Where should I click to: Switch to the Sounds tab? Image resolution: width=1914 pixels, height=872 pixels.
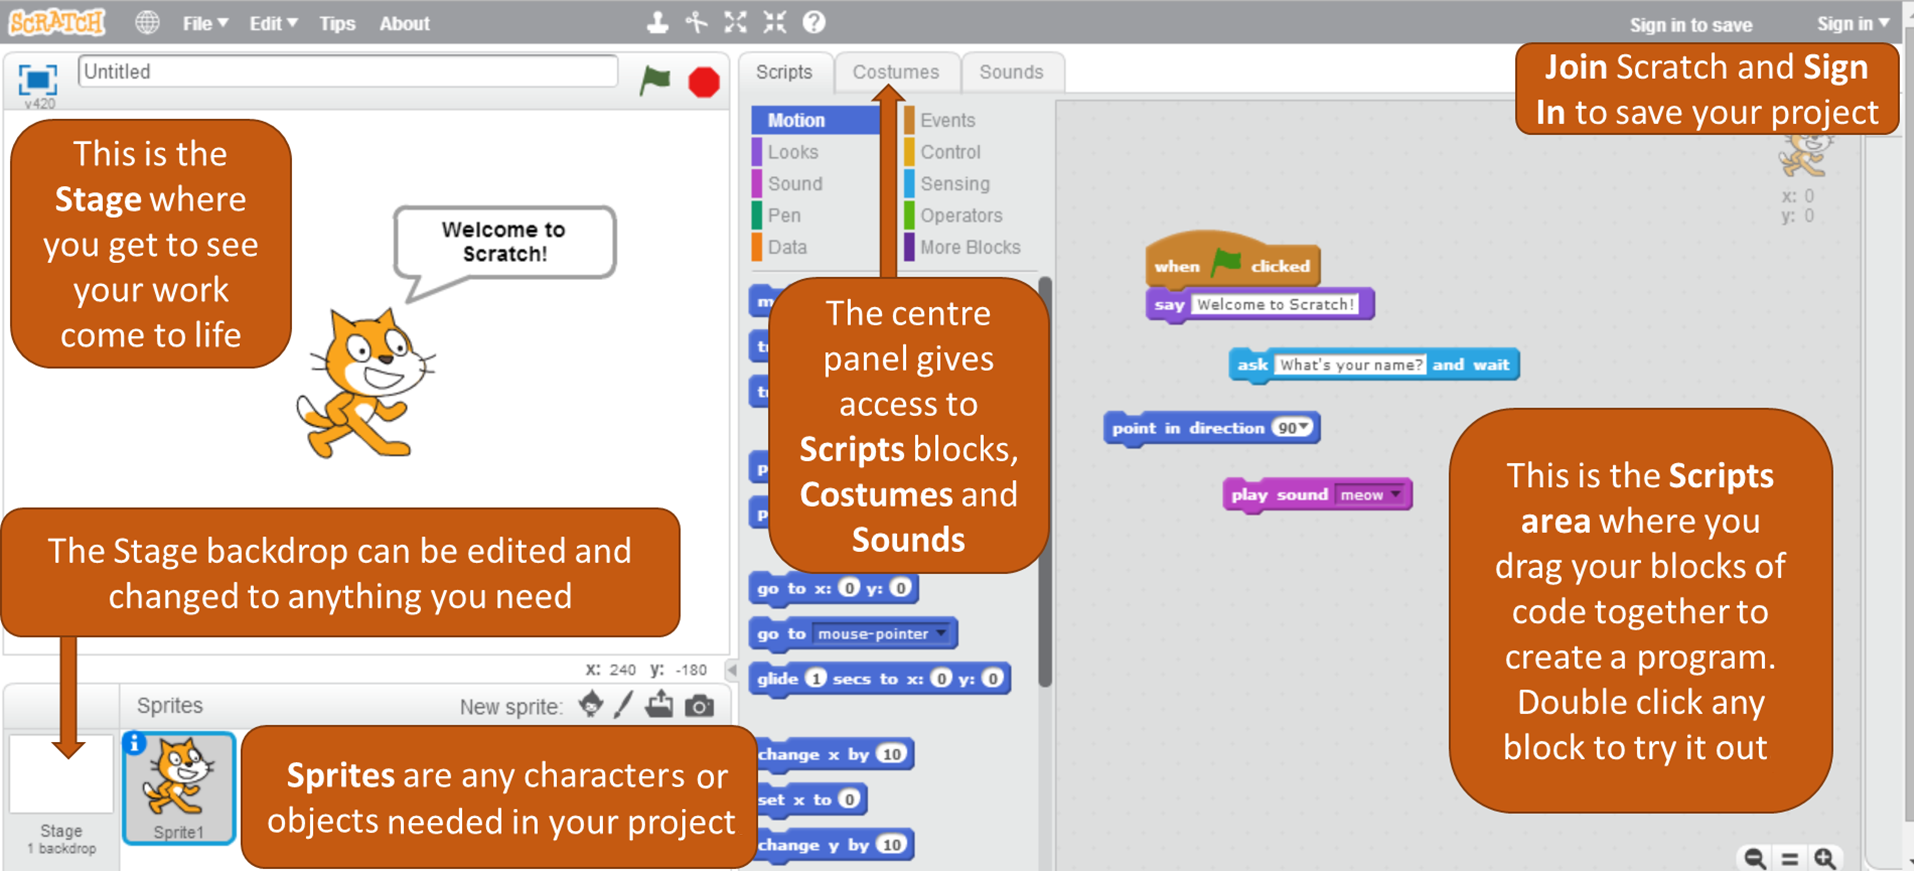pos(1011,72)
